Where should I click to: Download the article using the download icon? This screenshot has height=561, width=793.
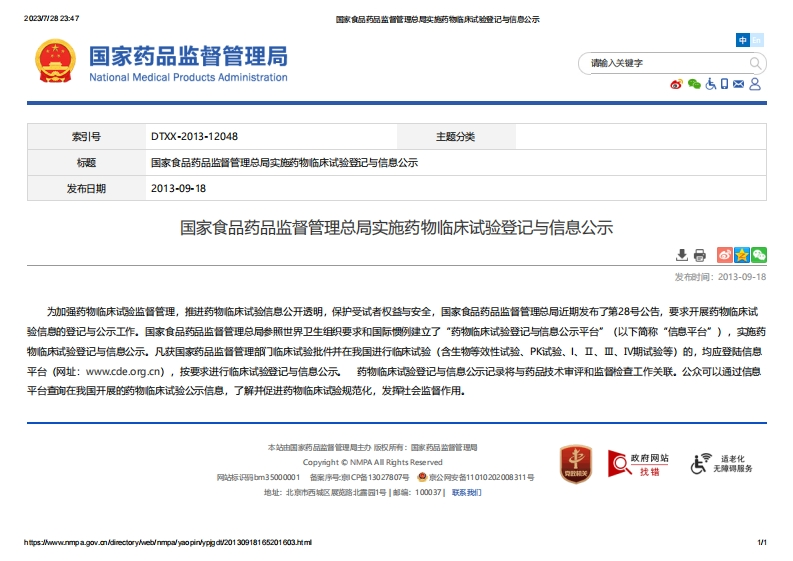(682, 255)
